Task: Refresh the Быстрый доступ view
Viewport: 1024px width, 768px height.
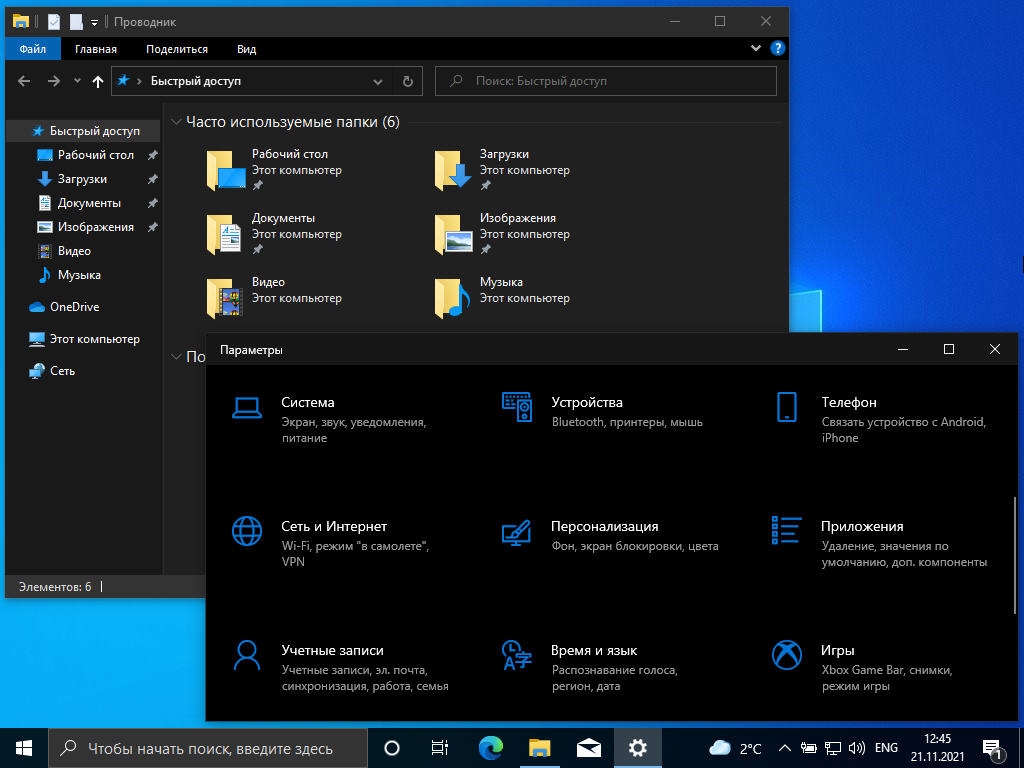Action: [x=408, y=81]
